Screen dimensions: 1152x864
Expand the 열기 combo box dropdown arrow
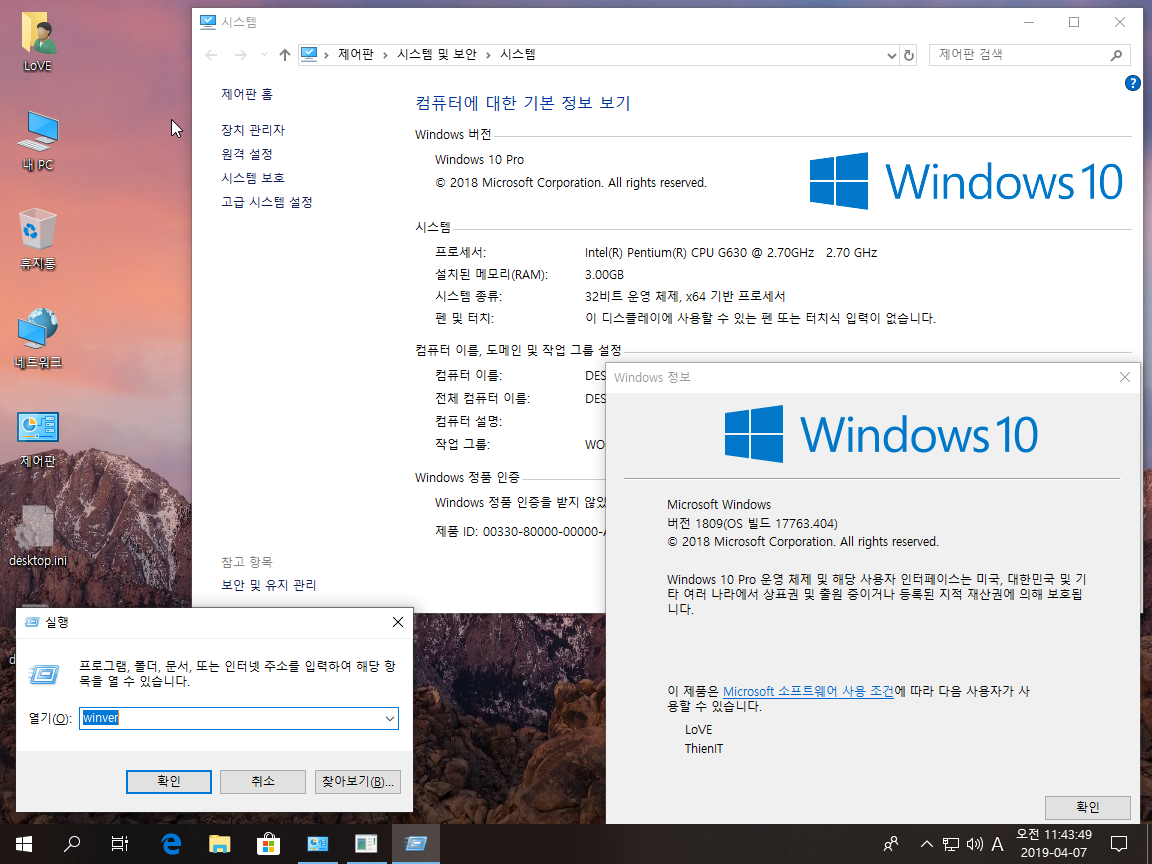390,719
